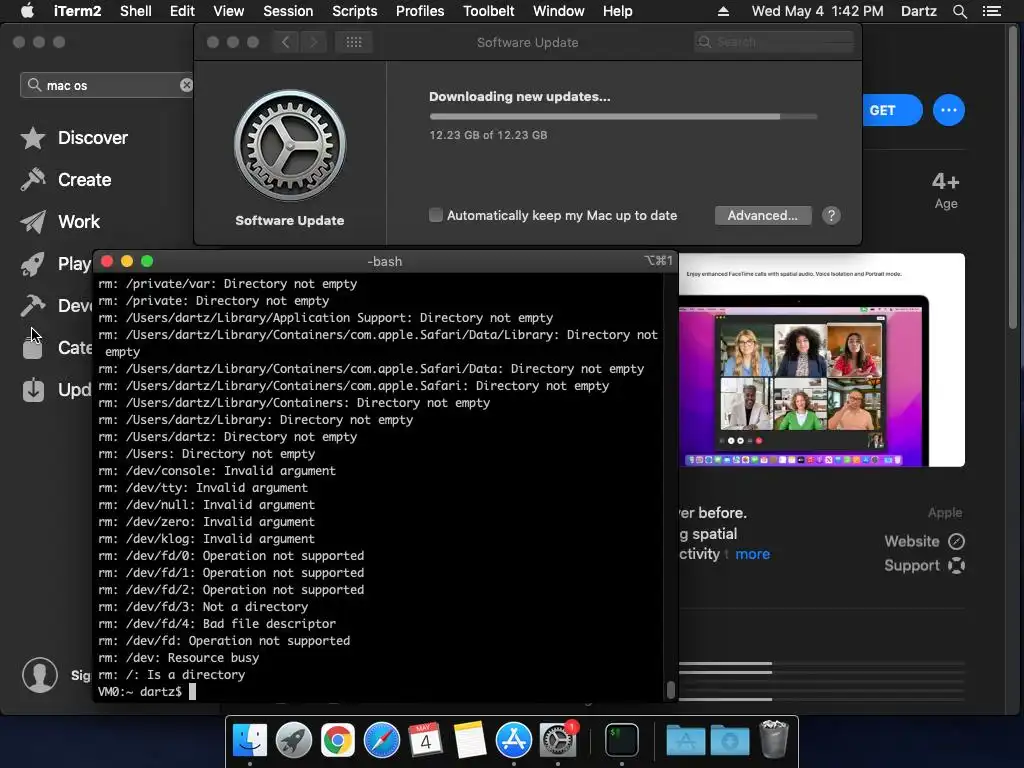
Task: Click the help question mark button
Action: coord(831,216)
